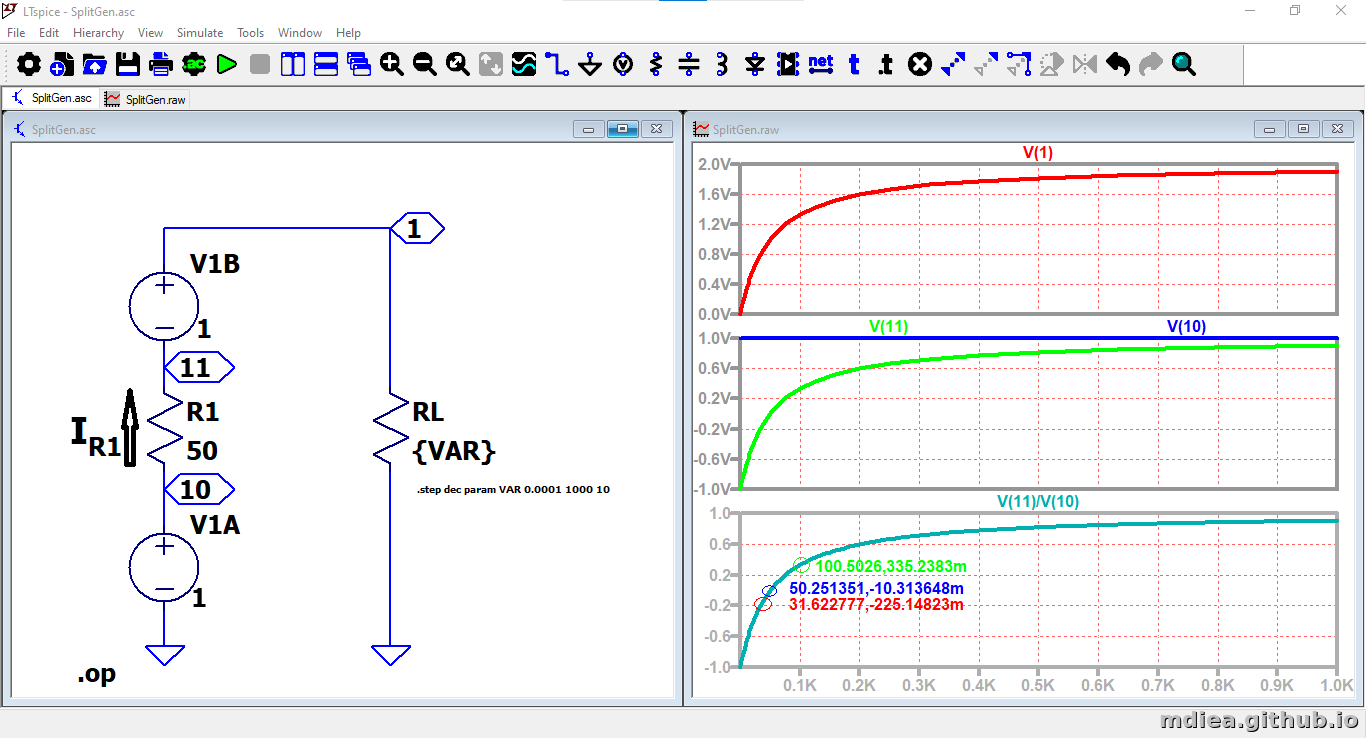Image resolution: width=1366 pixels, height=738 pixels.
Task: Click the gray Stop simulation button
Action: [260, 65]
